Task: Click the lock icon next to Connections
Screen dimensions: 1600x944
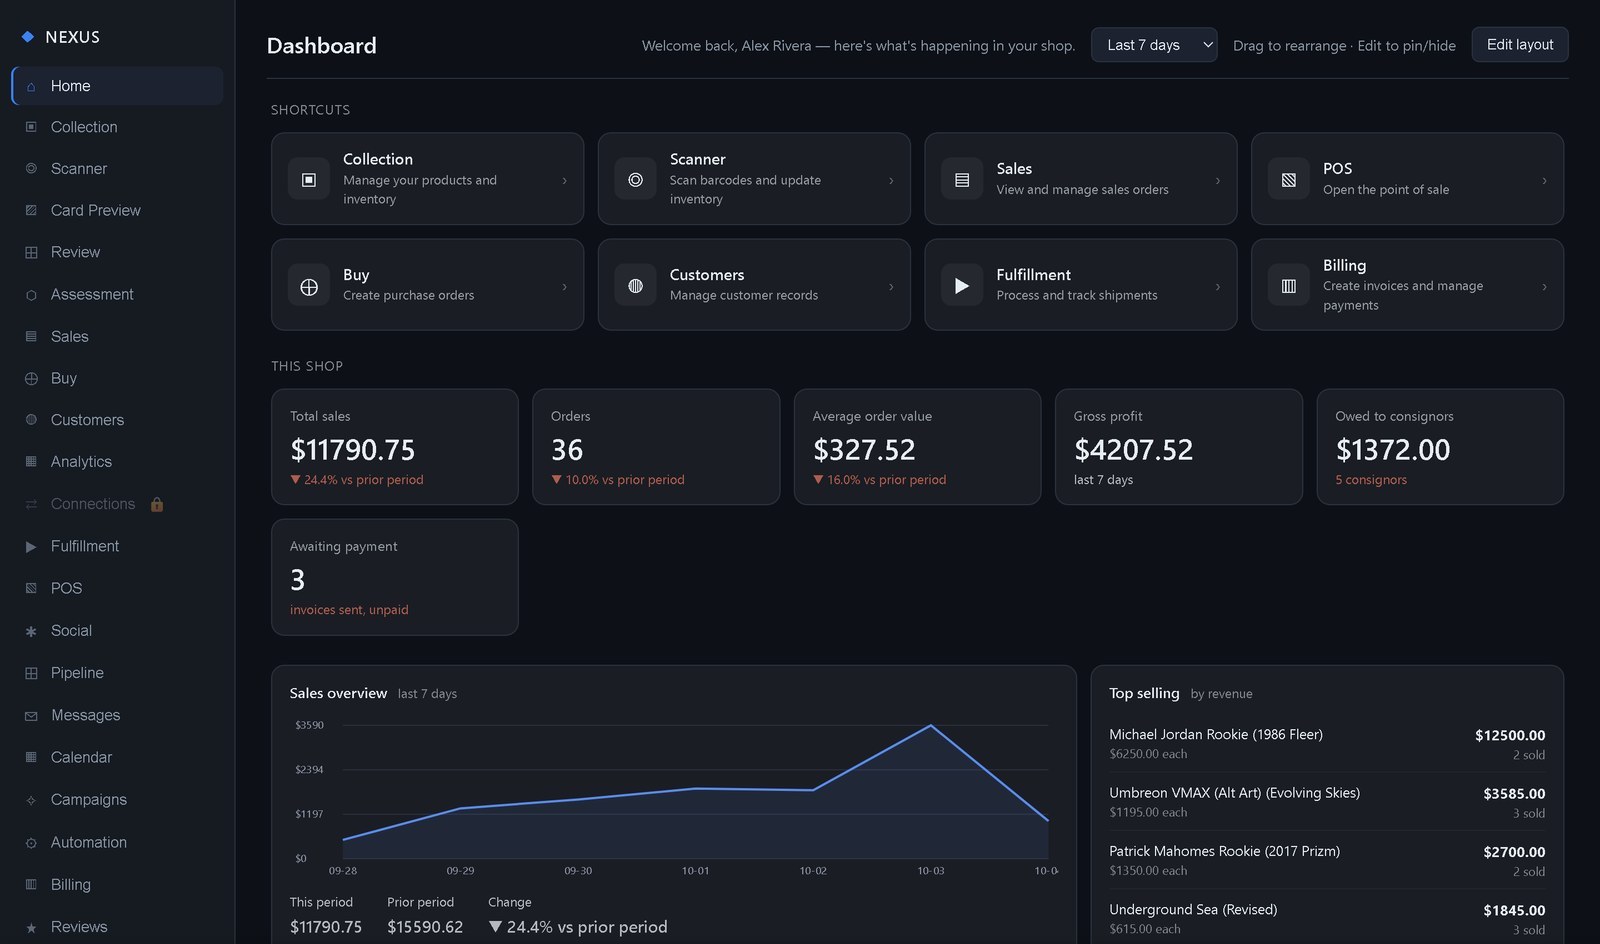Action: tap(157, 504)
